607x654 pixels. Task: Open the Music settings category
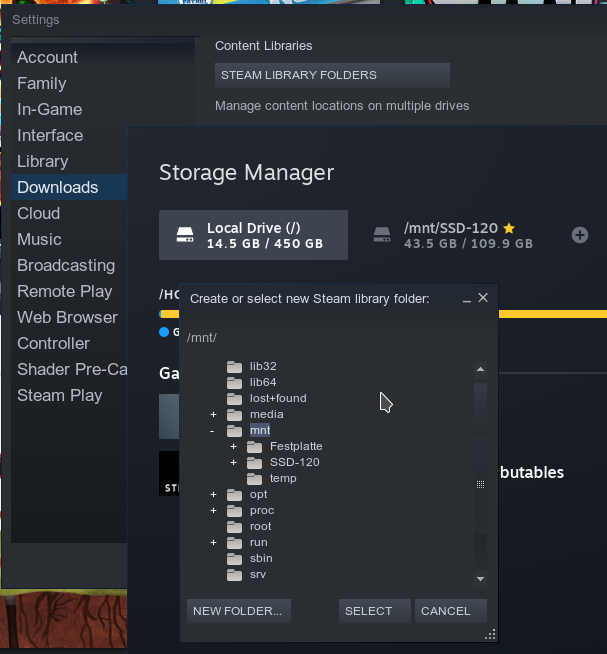[x=39, y=239]
